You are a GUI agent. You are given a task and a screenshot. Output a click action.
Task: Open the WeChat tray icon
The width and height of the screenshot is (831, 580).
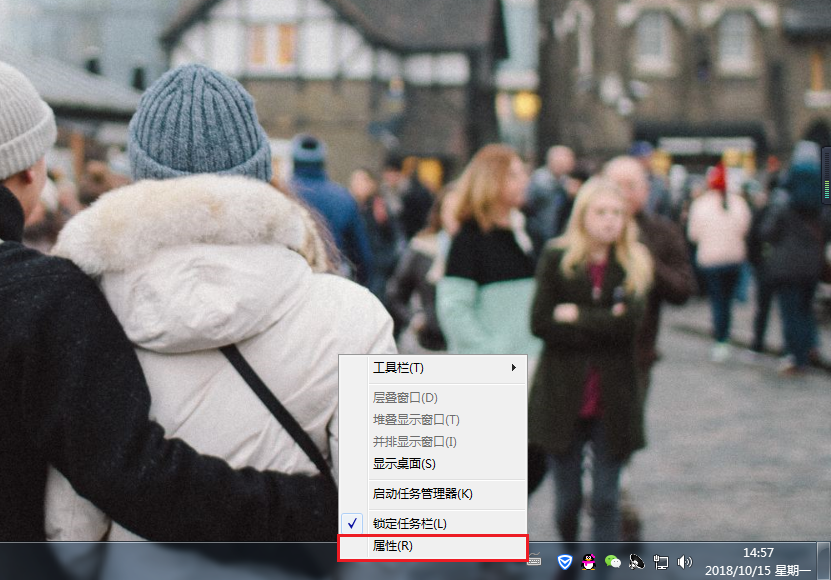point(613,562)
